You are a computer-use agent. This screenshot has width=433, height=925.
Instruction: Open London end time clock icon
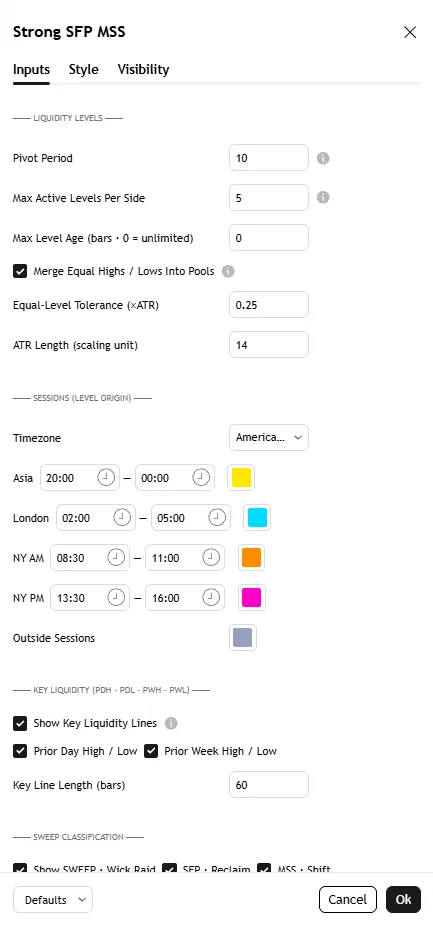click(x=216, y=518)
